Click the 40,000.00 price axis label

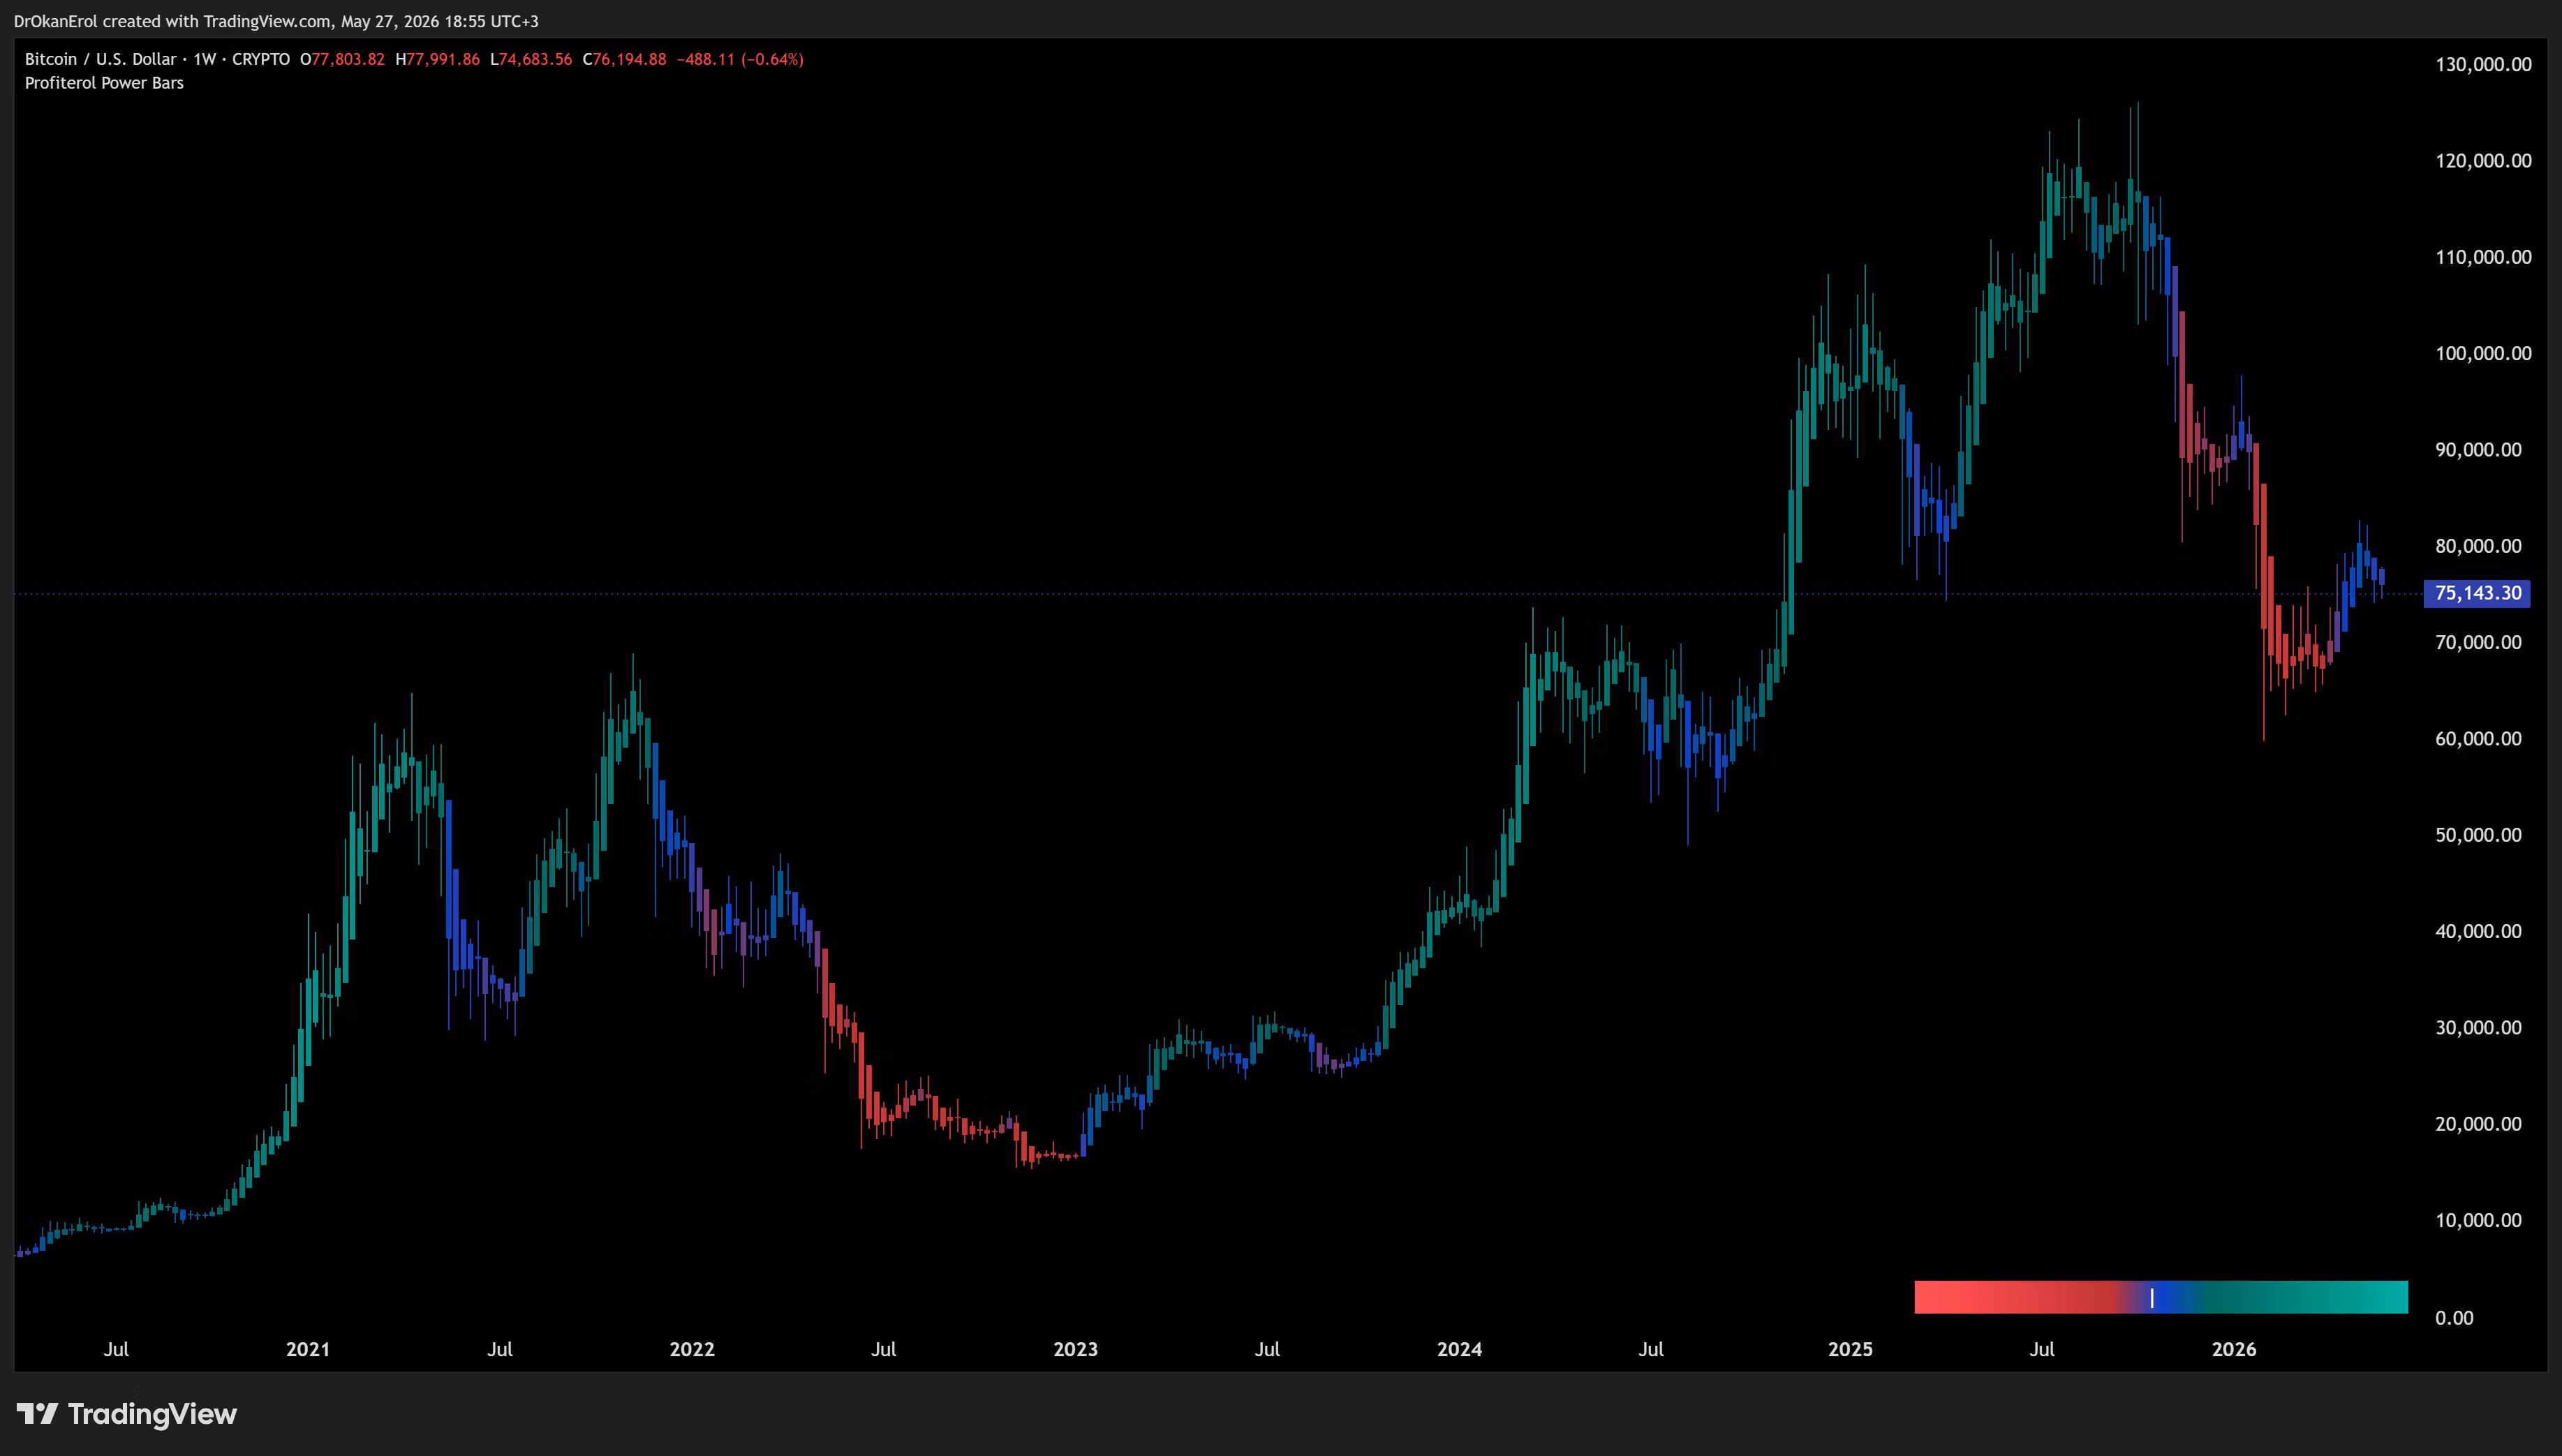[2478, 931]
